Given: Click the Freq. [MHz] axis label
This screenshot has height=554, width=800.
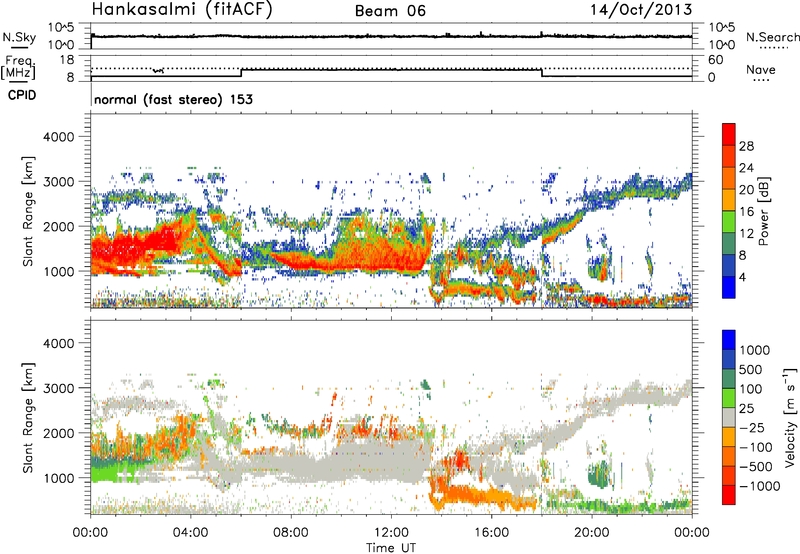Looking at the screenshot, I should point(18,68).
